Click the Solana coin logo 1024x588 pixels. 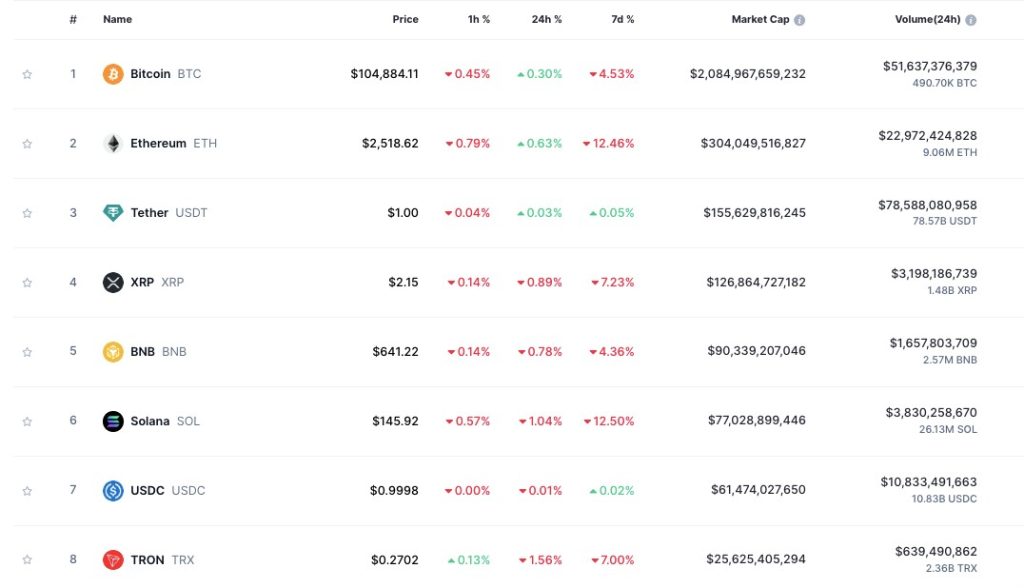(x=113, y=421)
